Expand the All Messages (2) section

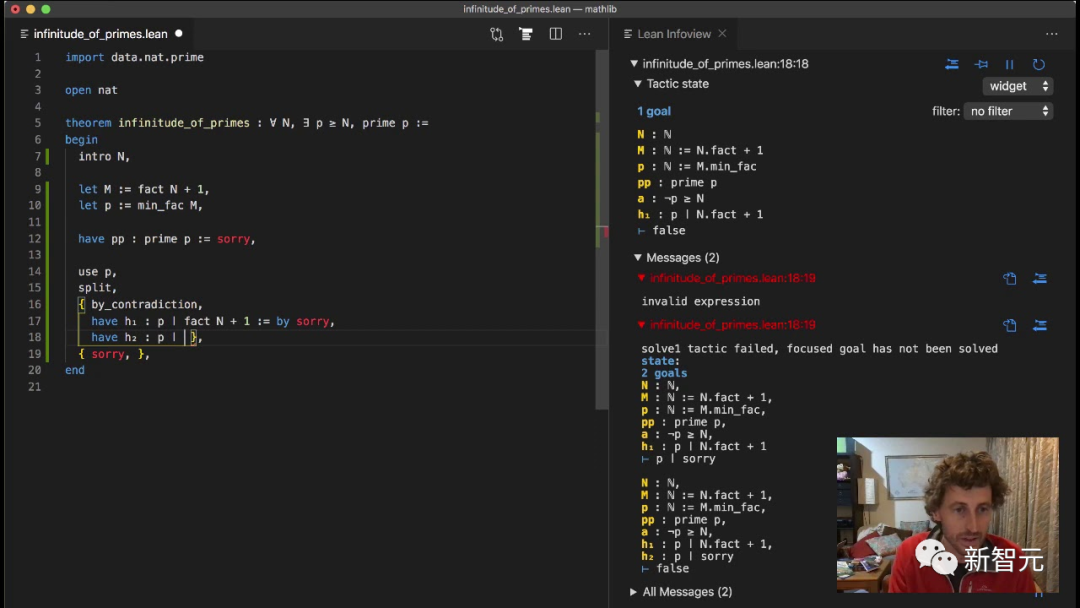click(x=633, y=592)
